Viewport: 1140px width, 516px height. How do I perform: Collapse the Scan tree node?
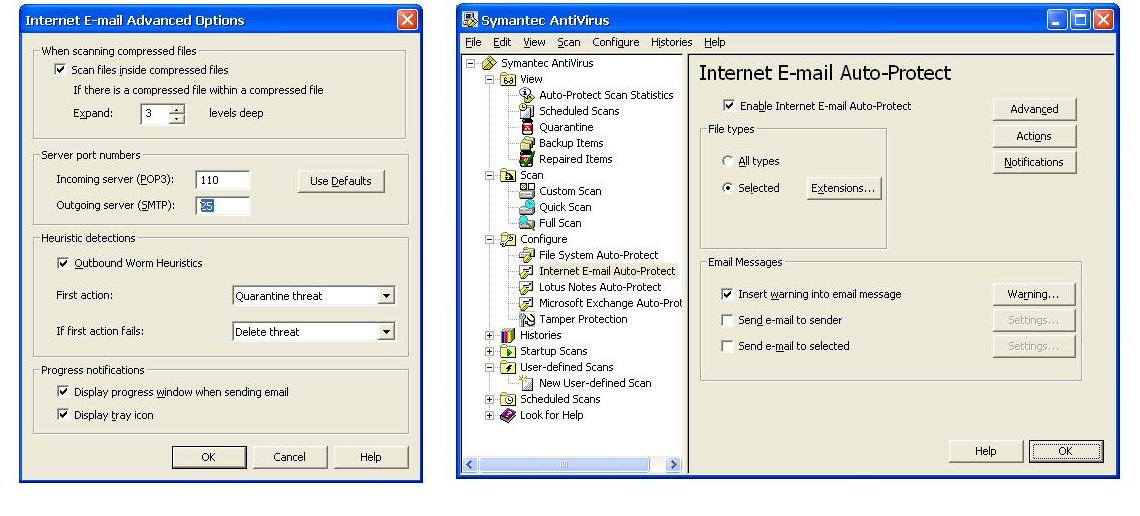pos(489,175)
